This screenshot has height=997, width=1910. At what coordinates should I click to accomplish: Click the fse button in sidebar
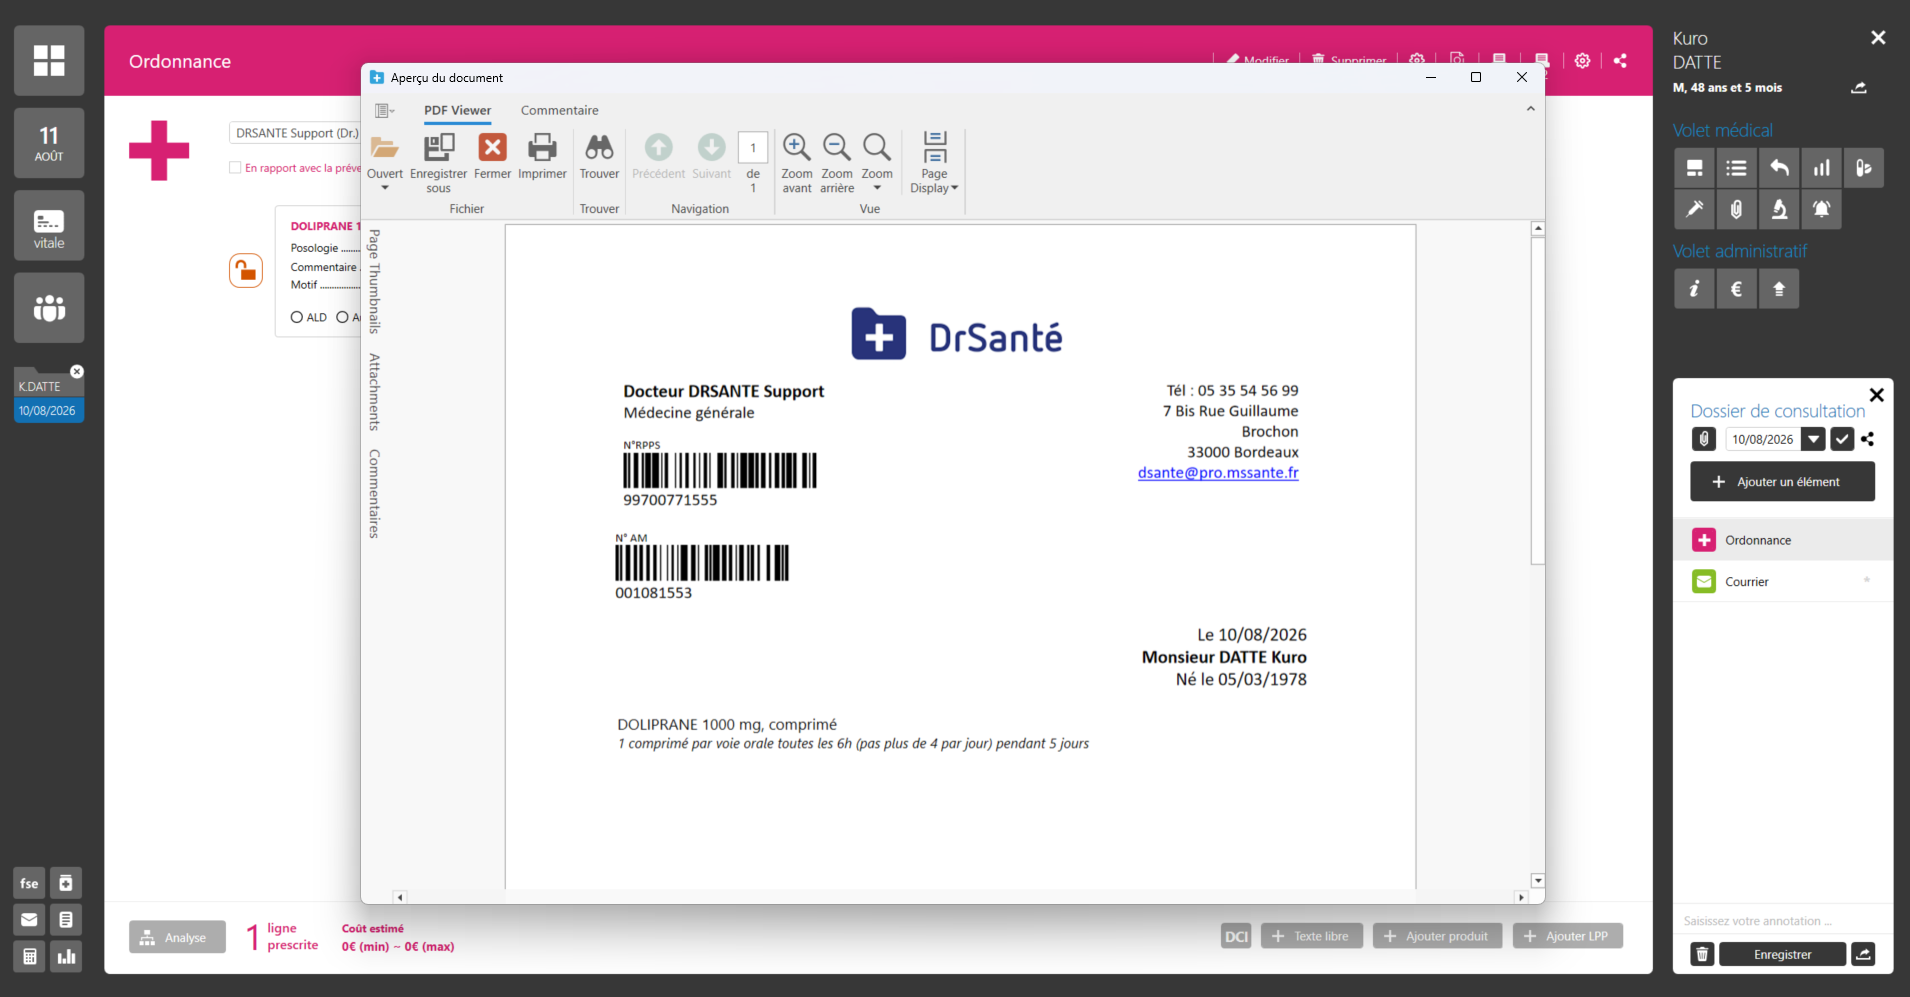pyautogui.click(x=29, y=883)
